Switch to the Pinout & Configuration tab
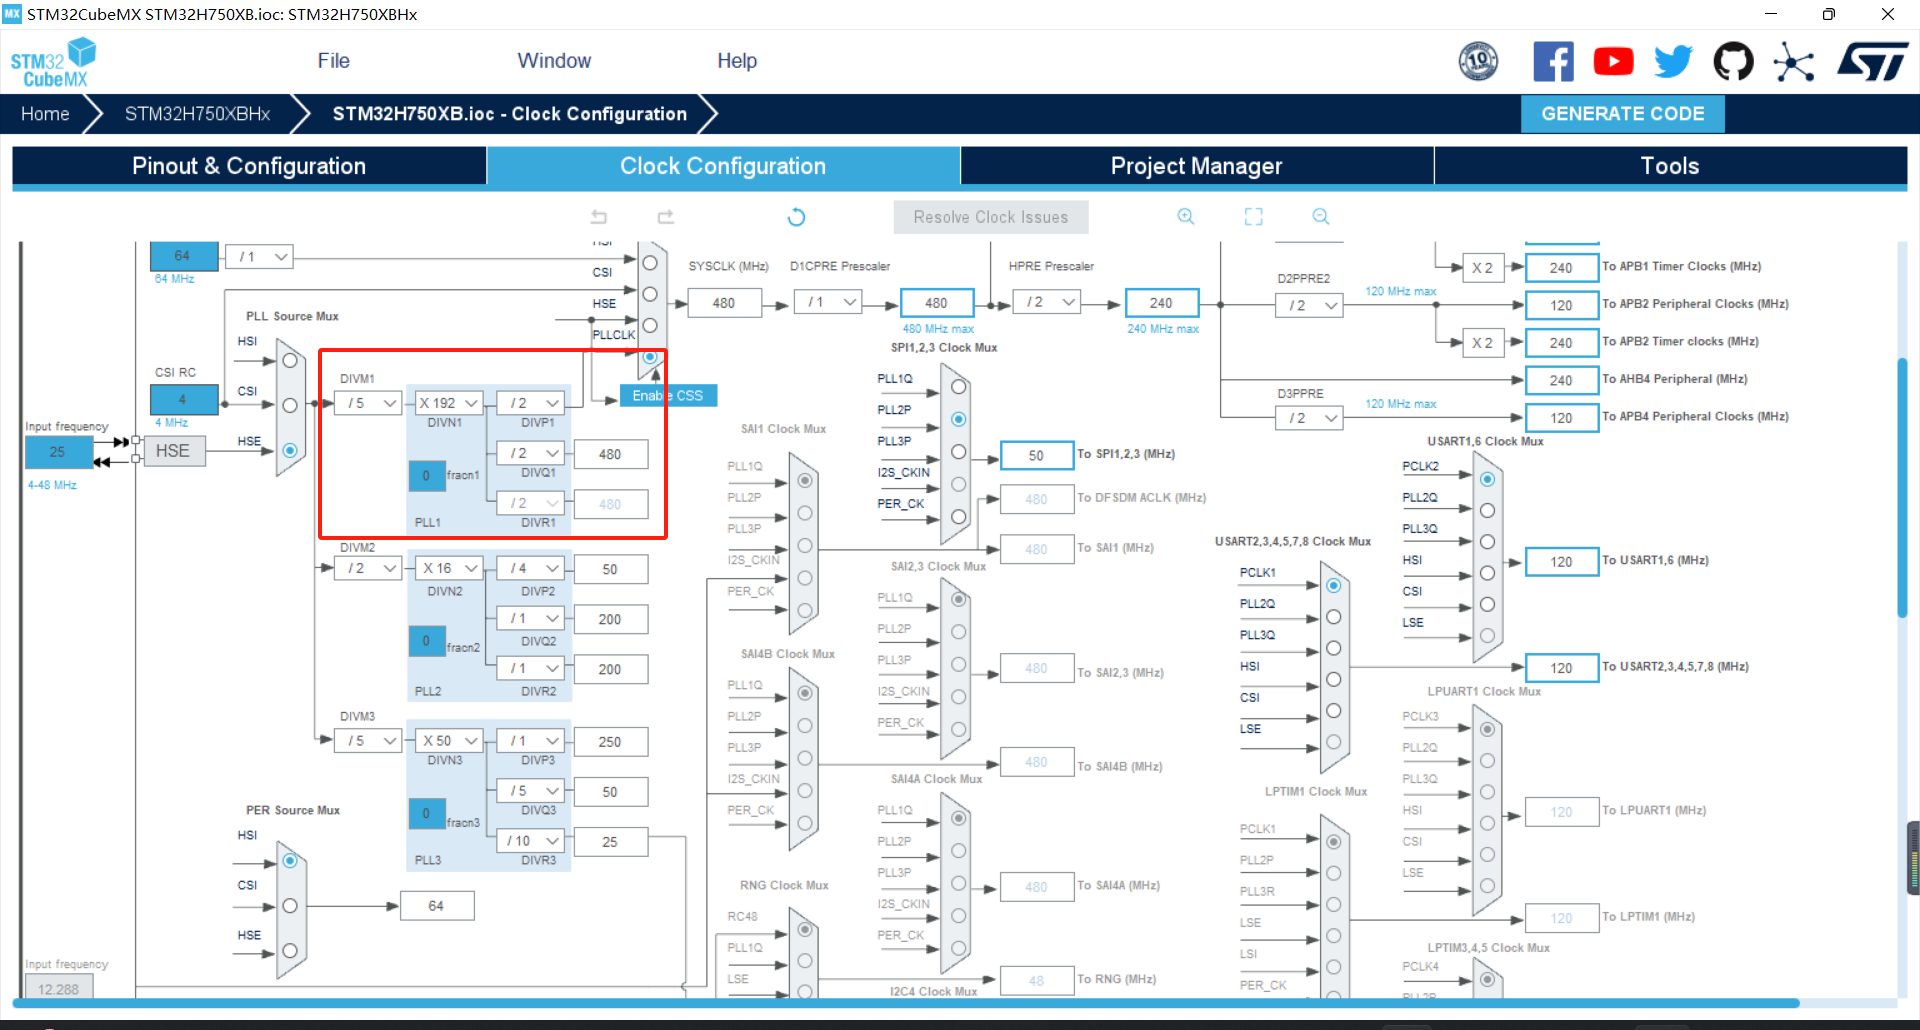 249,166
